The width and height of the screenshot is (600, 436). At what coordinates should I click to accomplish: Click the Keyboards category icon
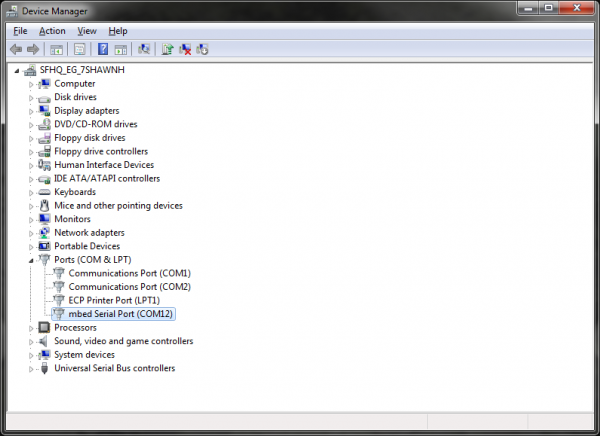[44, 192]
